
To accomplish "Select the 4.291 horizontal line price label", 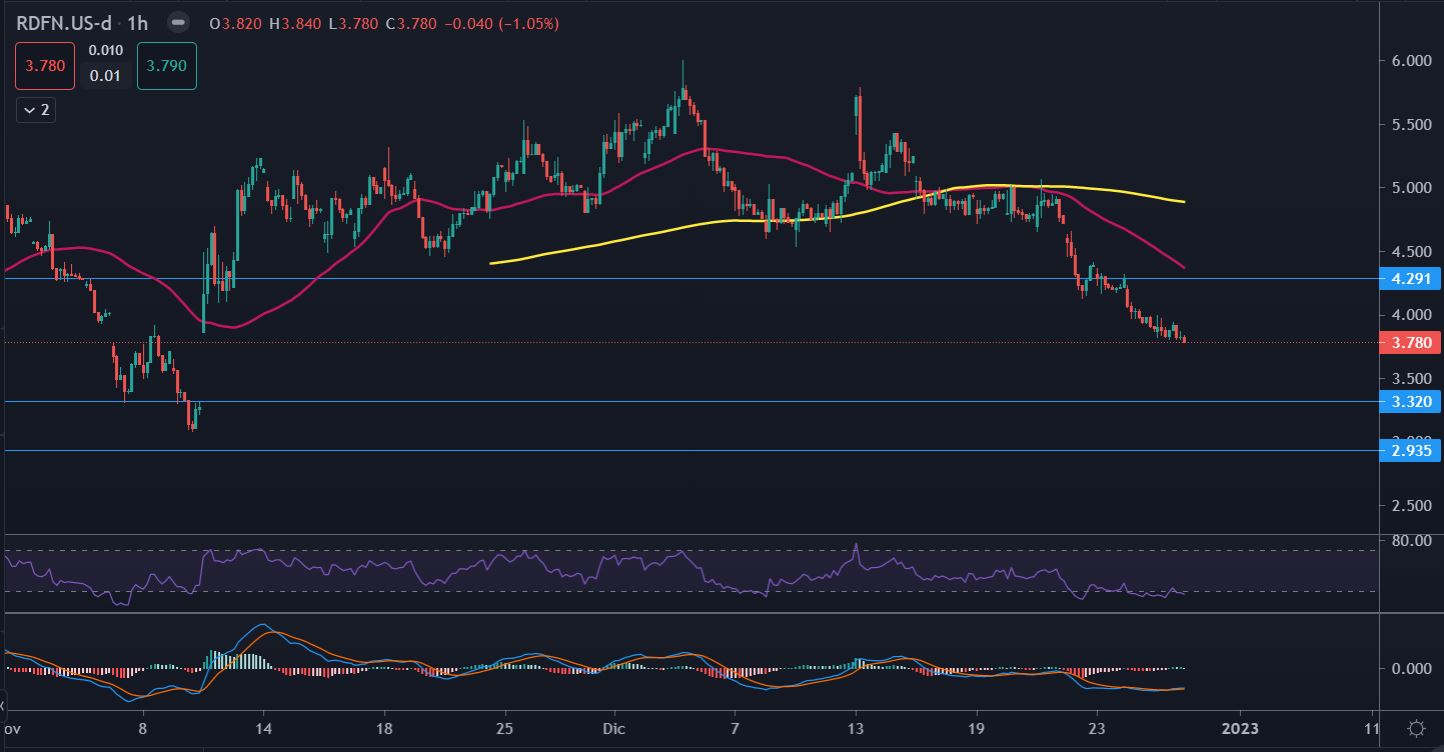I will pyautogui.click(x=1410, y=279).
